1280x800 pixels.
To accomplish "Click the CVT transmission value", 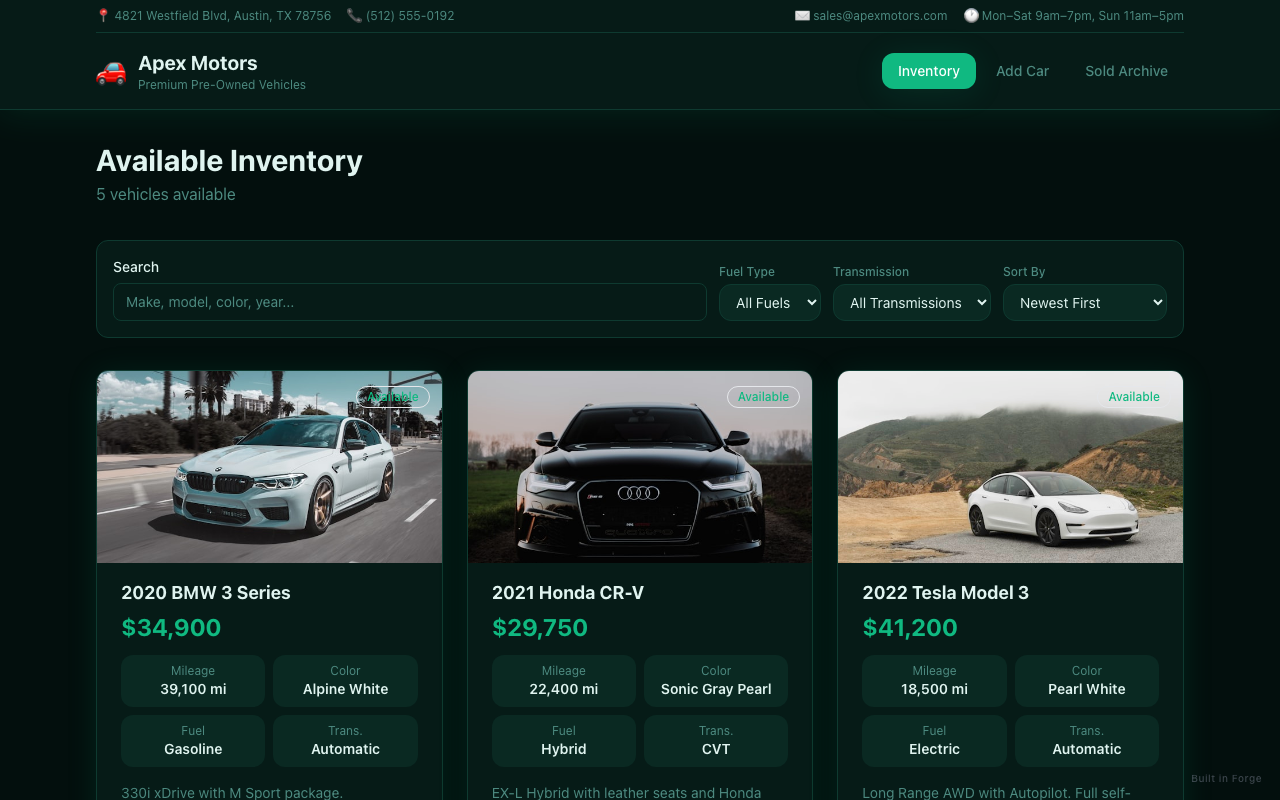I will [716, 749].
